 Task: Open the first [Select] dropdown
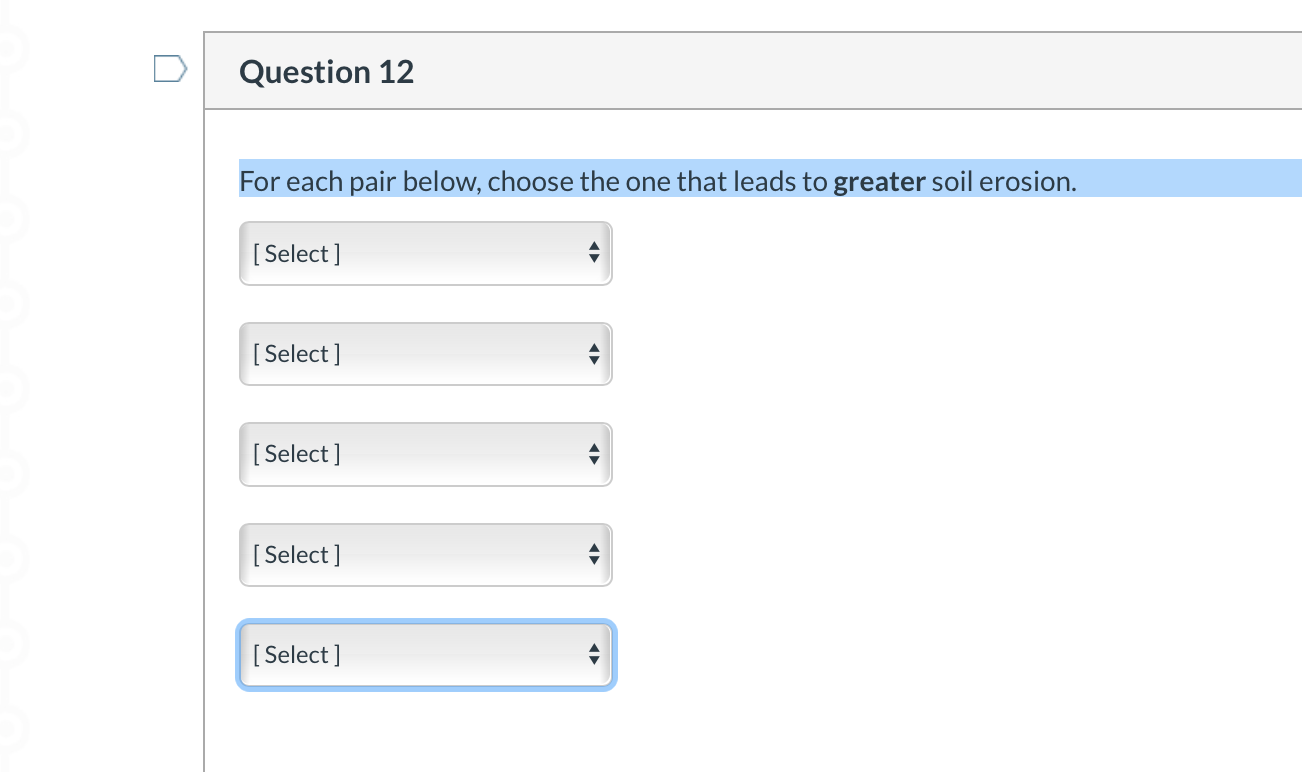[x=425, y=253]
